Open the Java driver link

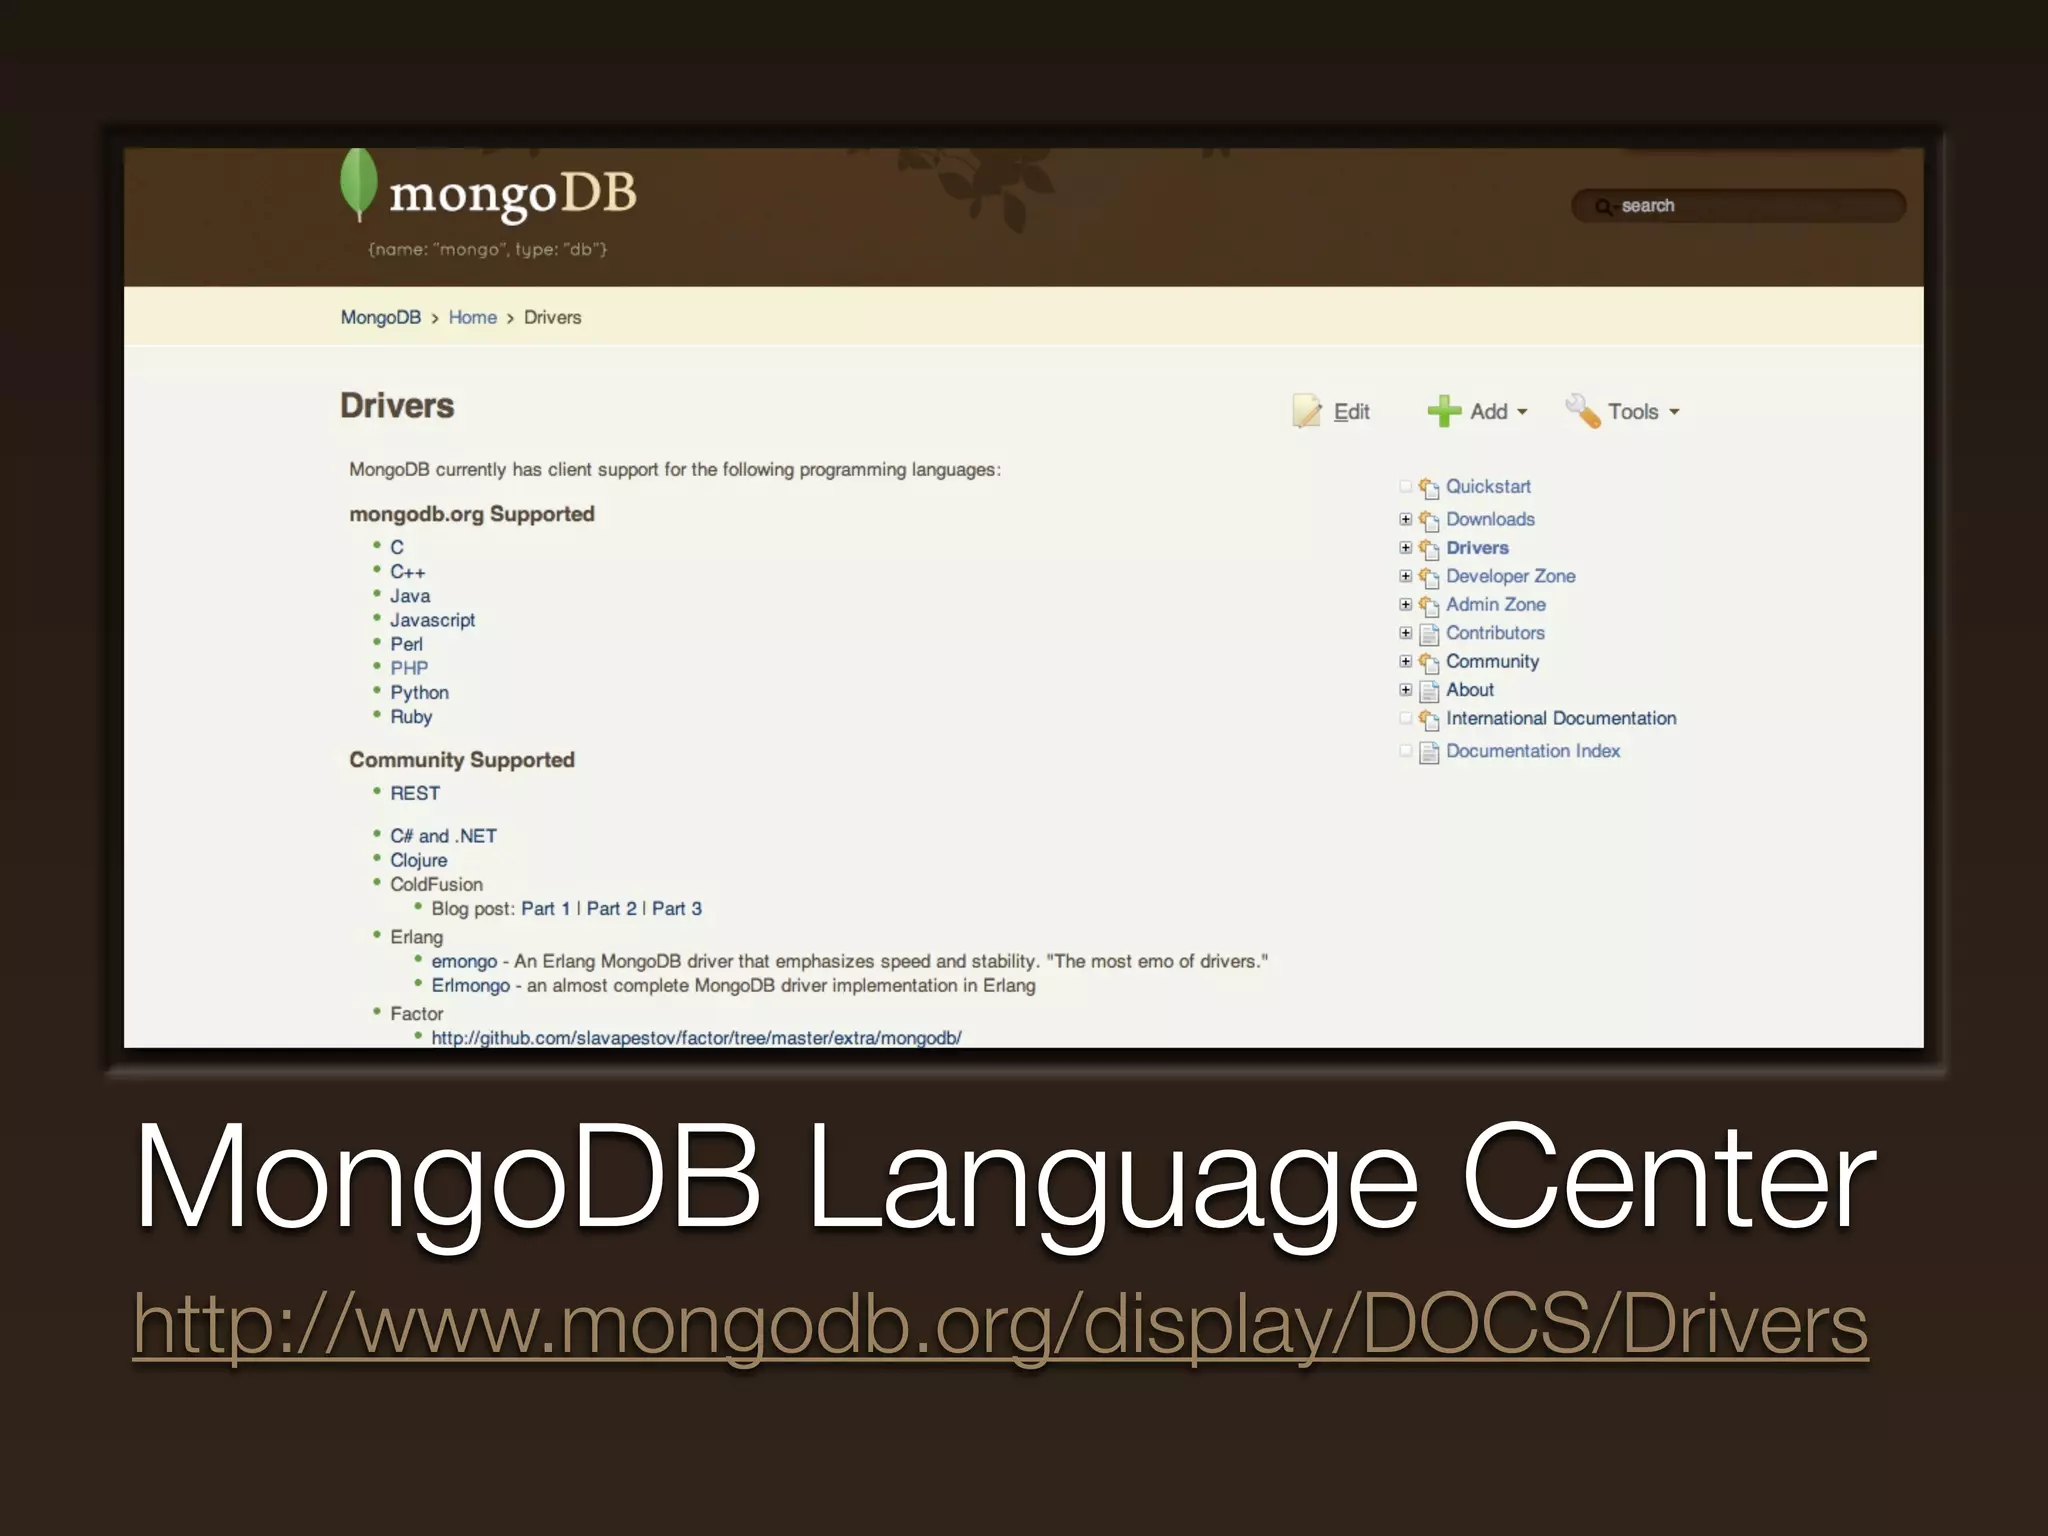pyautogui.click(x=410, y=596)
